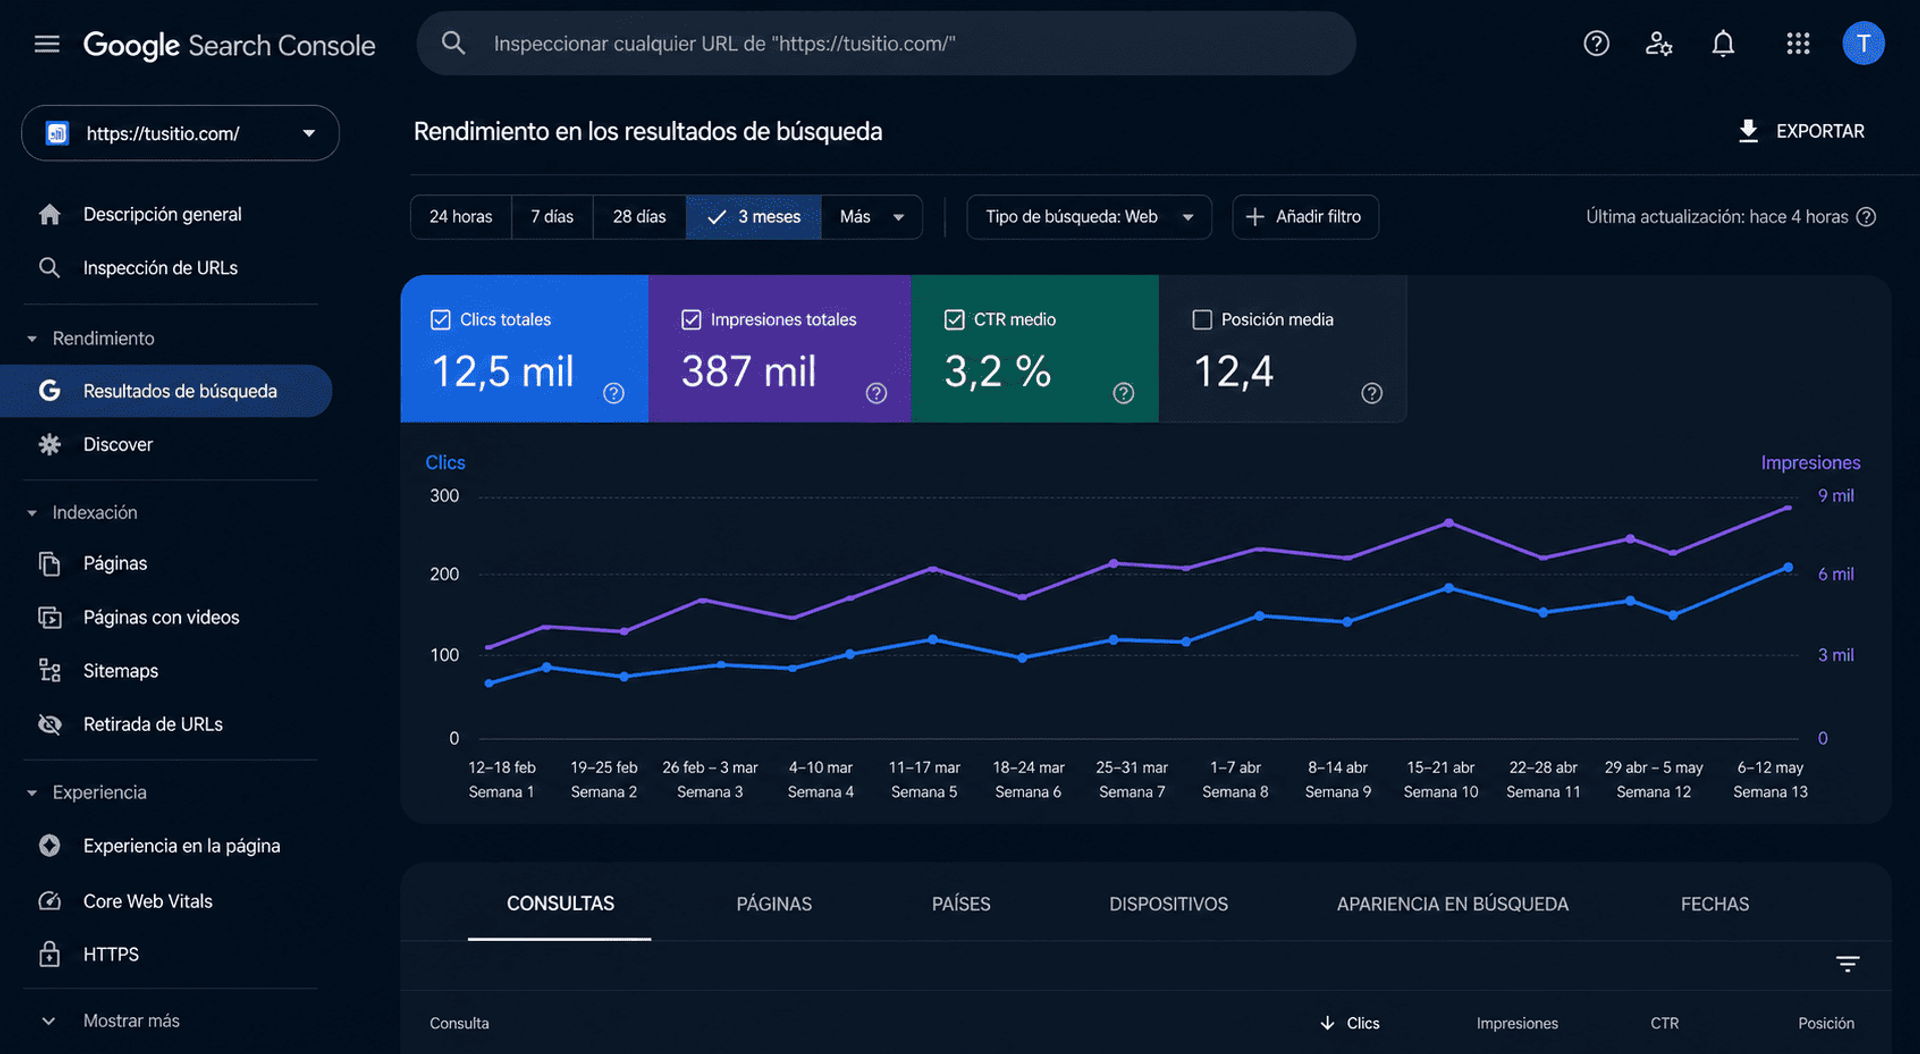Viewport: 1920px width, 1054px height.
Task: Select the 3 meses date range
Action: pos(753,217)
